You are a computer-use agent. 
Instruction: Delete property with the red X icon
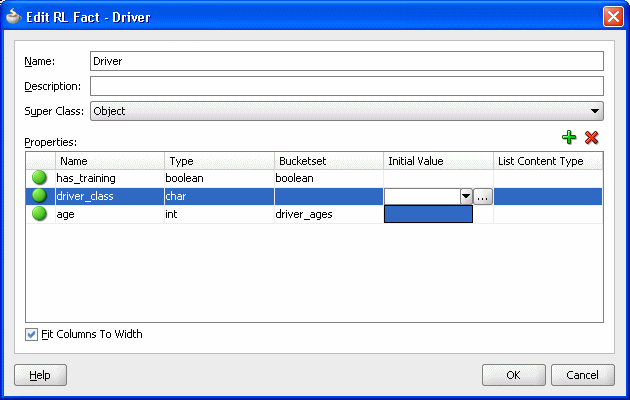591,138
